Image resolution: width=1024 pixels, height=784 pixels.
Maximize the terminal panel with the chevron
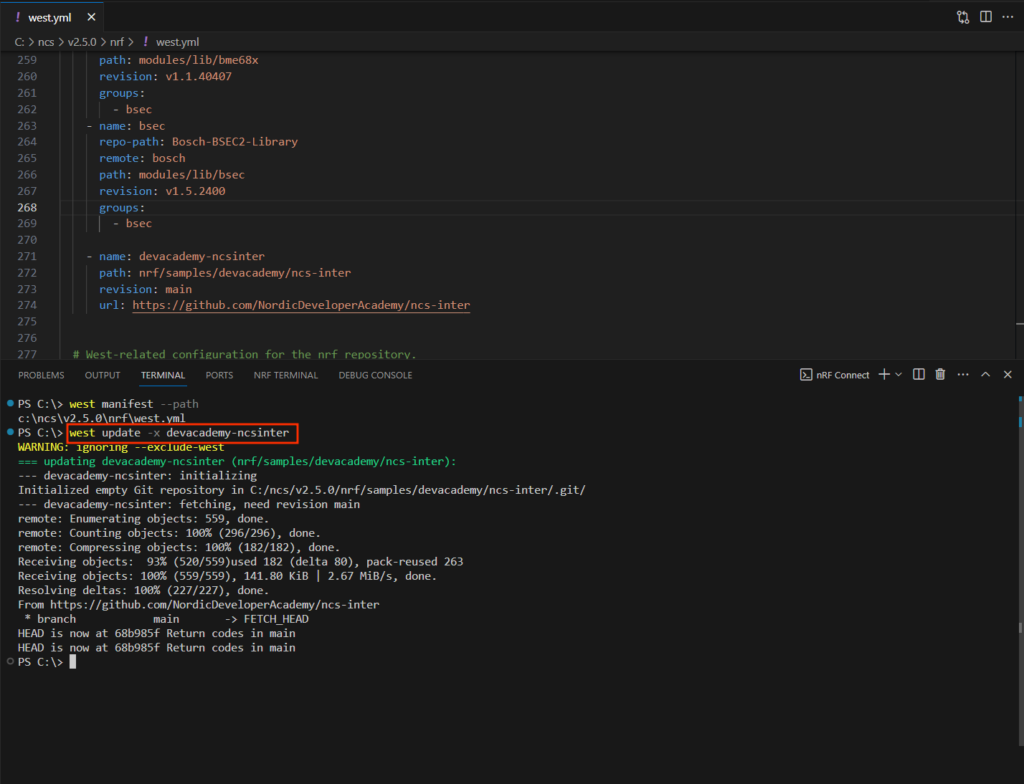click(x=986, y=374)
